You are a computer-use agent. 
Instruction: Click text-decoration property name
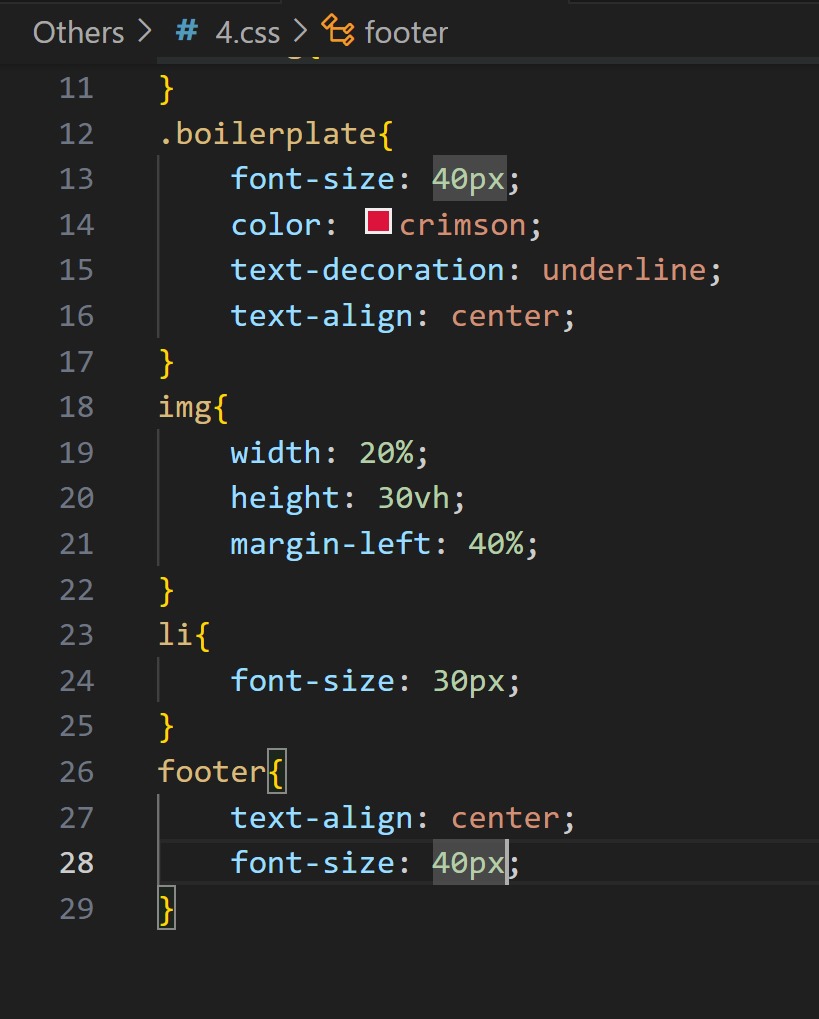tap(367, 270)
